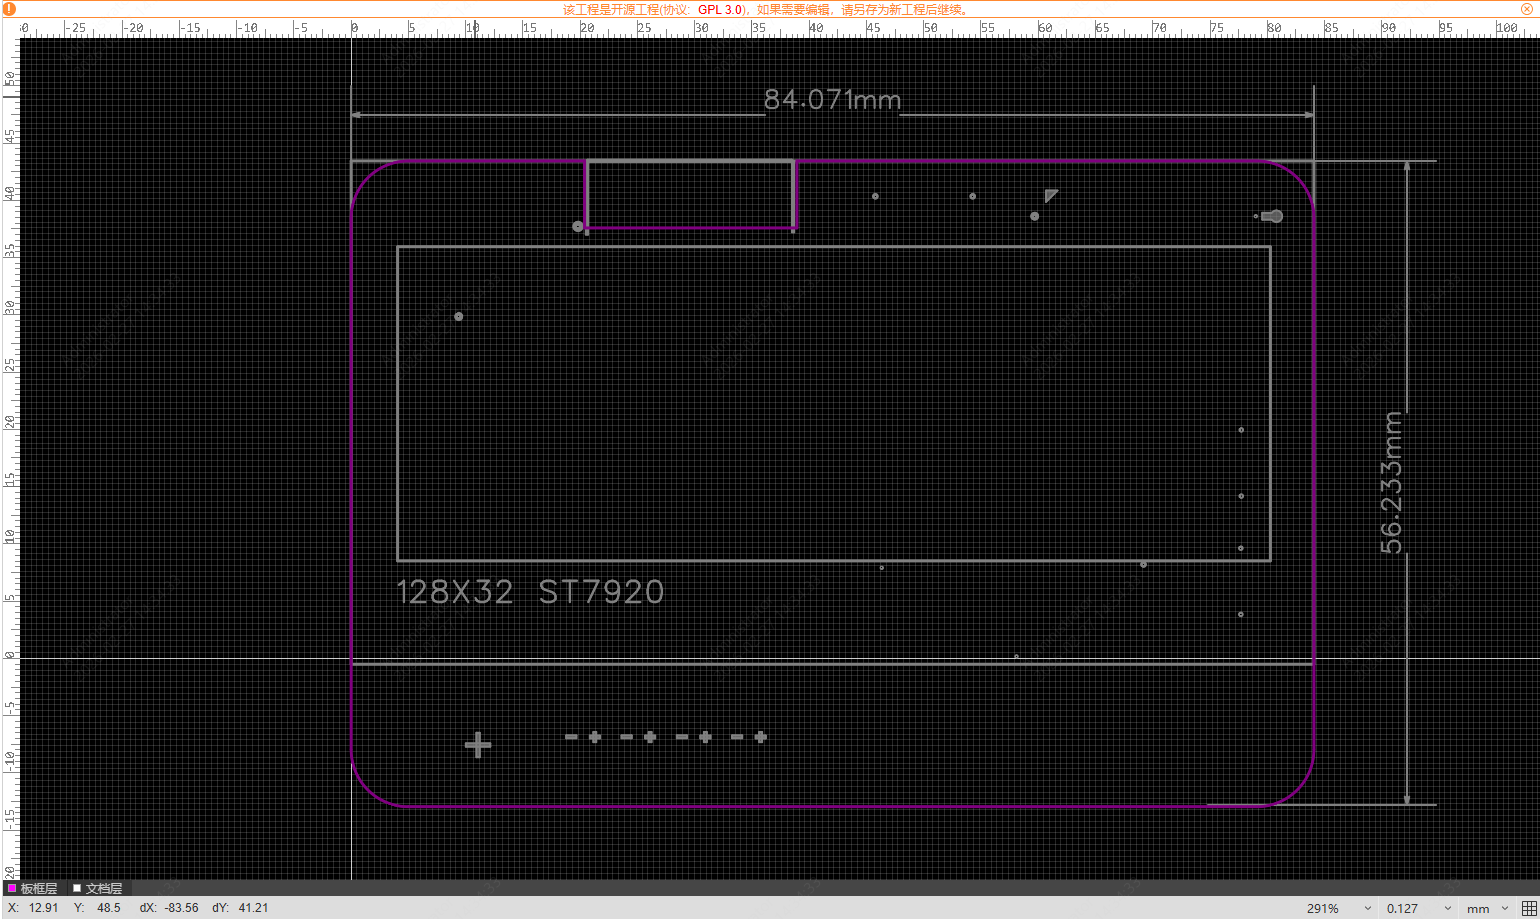
Task: Click the keyhole-shaped mark at board top right
Action: tap(1271, 216)
